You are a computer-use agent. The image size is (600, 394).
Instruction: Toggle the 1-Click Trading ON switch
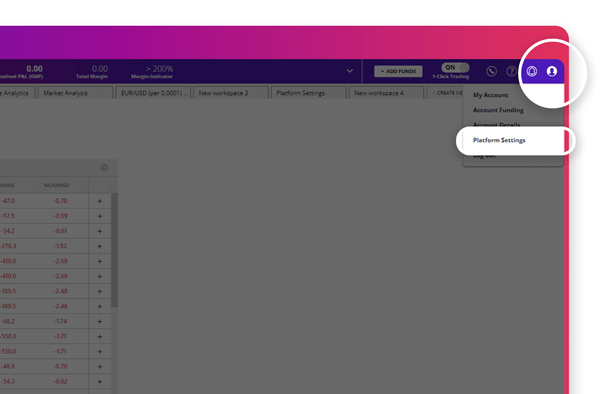[455, 67]
